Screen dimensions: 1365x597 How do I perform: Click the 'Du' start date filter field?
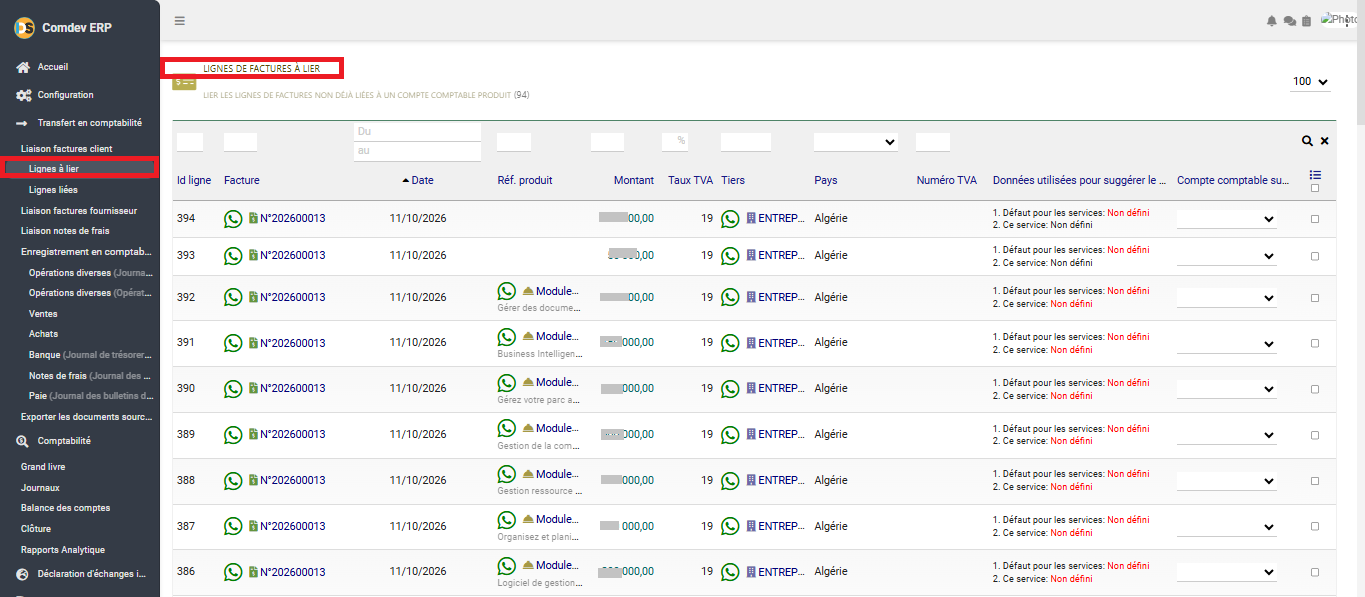pos(417,132)
